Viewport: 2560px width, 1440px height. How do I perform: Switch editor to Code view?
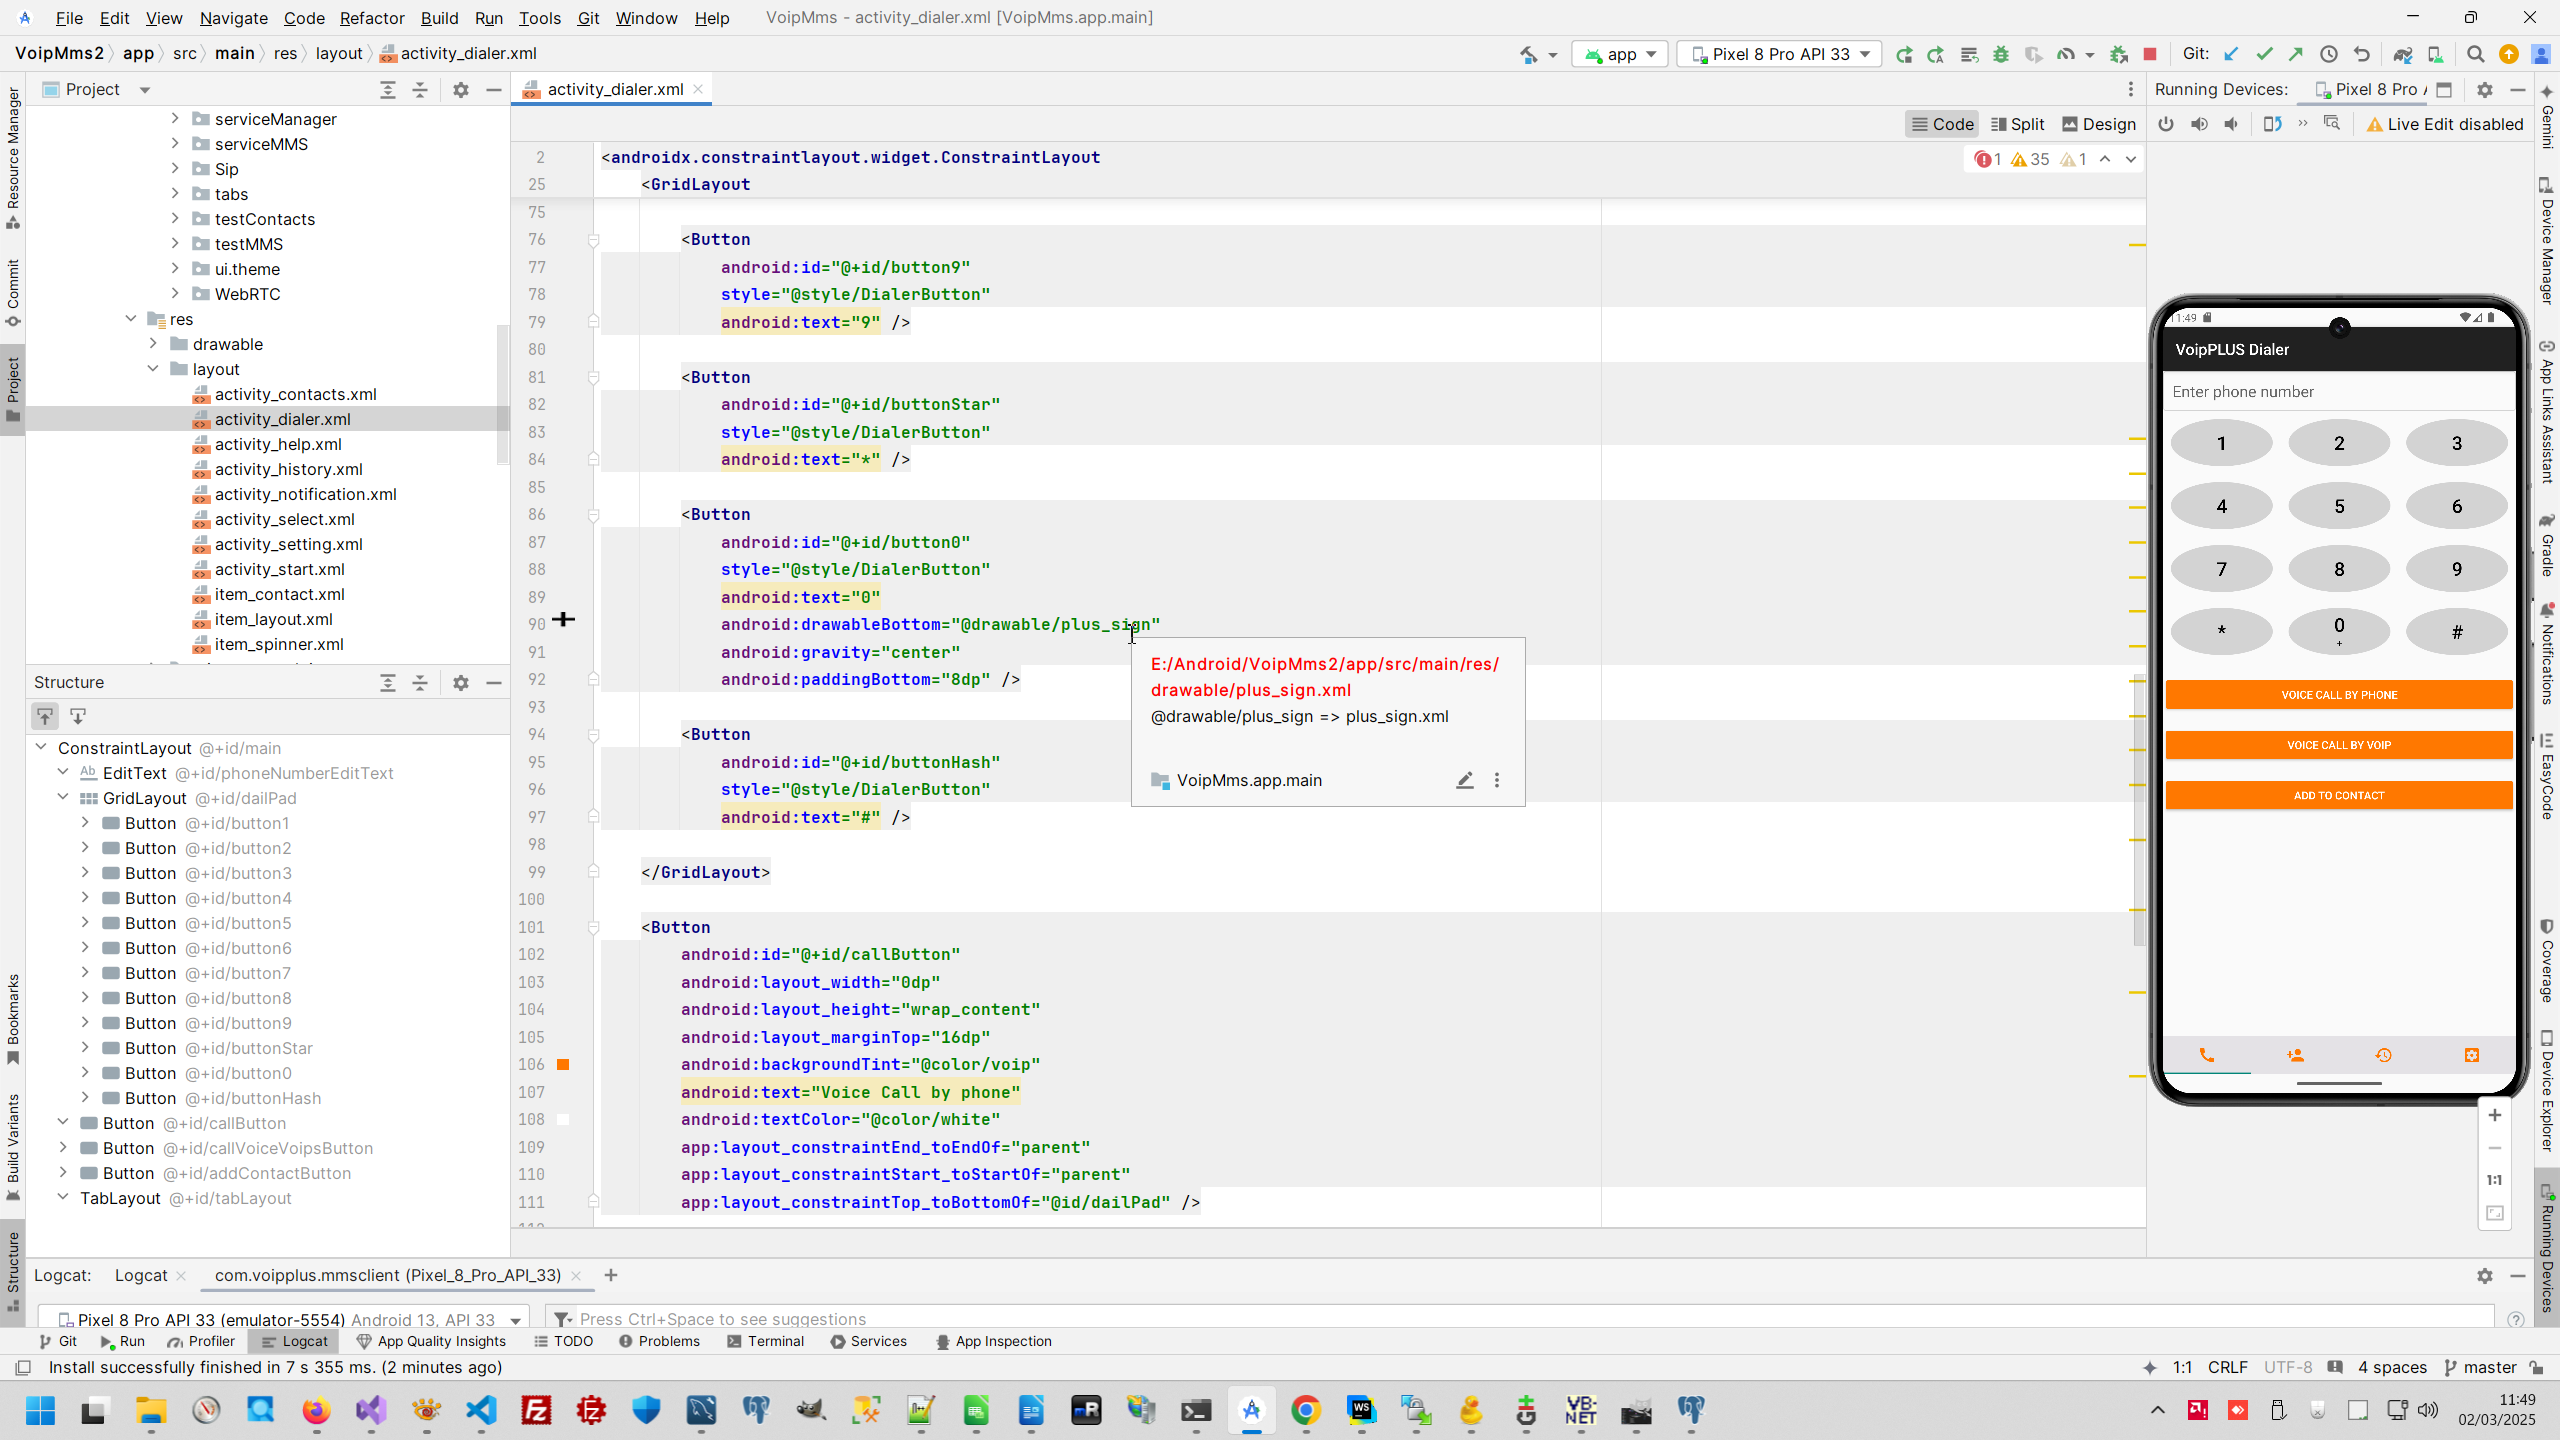(1942, 124)
